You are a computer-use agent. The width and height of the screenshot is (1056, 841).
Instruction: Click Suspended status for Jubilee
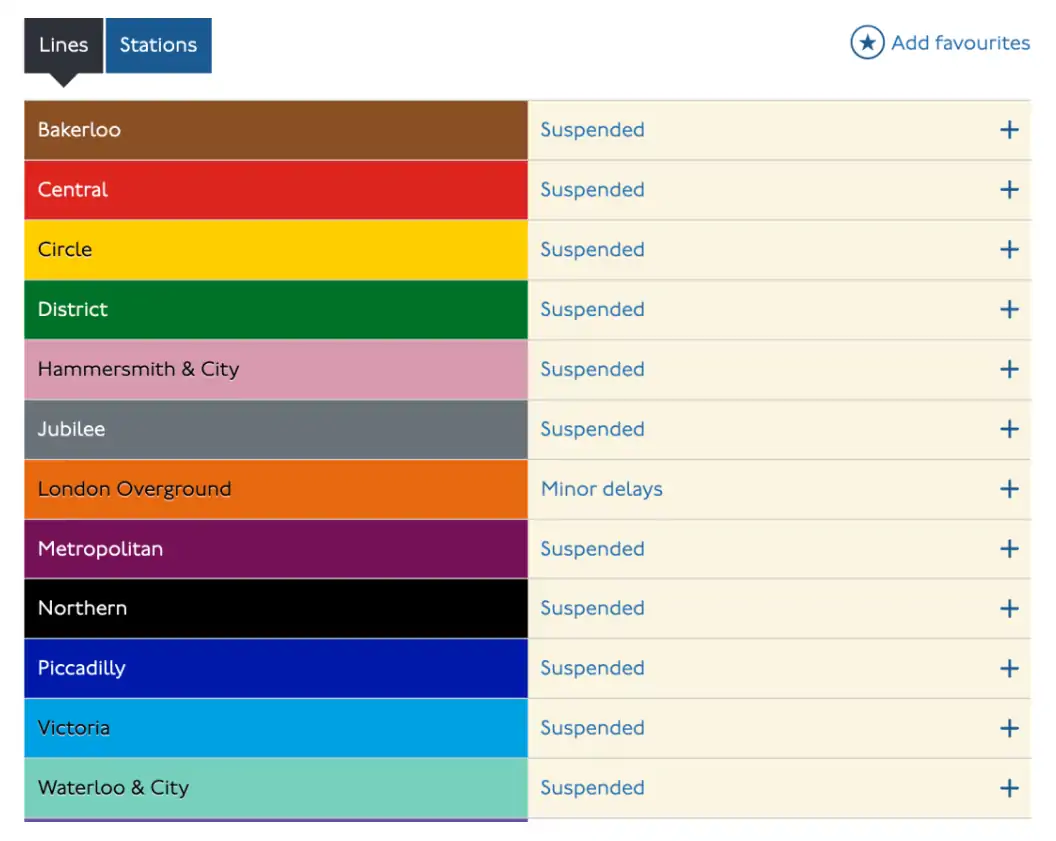(x=592, y=429)
